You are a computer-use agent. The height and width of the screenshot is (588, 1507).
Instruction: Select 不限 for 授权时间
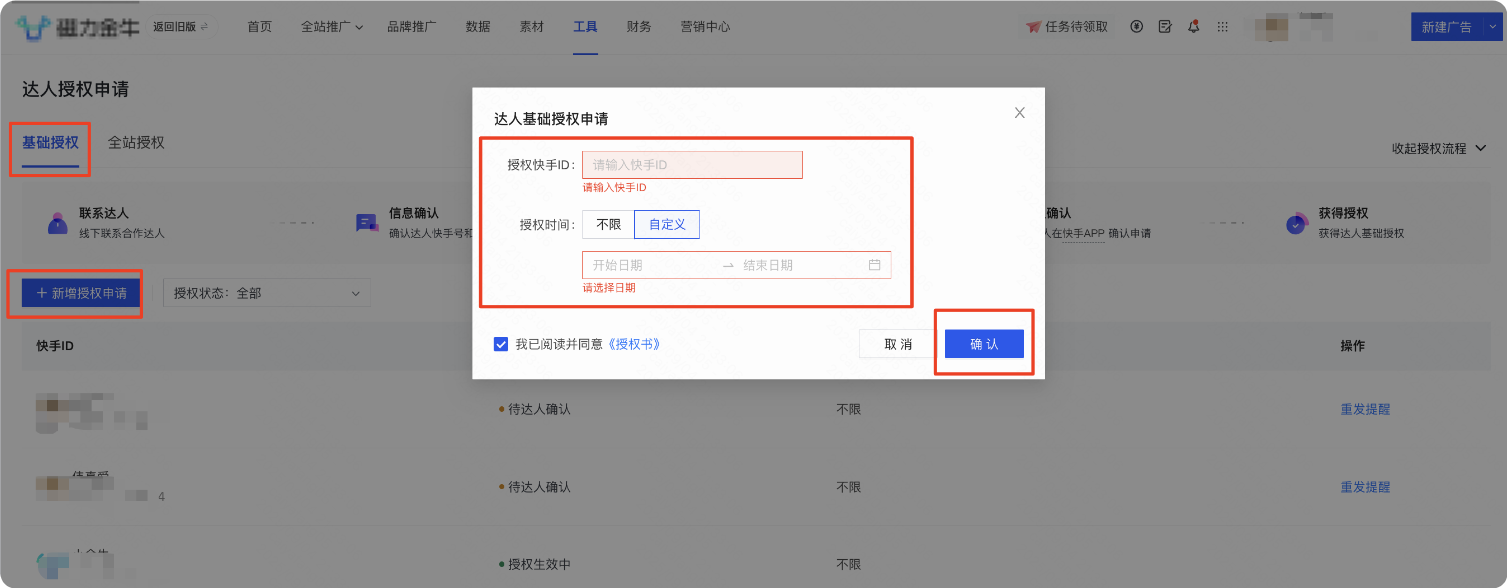607,224
